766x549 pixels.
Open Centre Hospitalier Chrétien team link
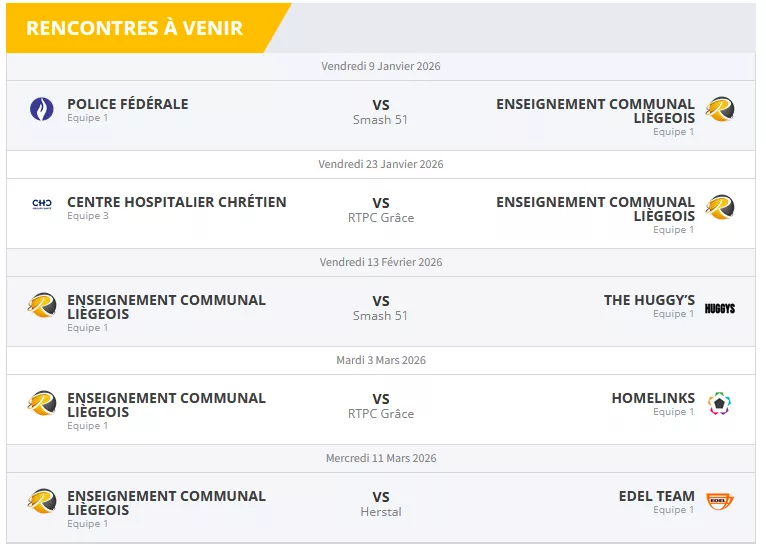click(x=176, y=202)
